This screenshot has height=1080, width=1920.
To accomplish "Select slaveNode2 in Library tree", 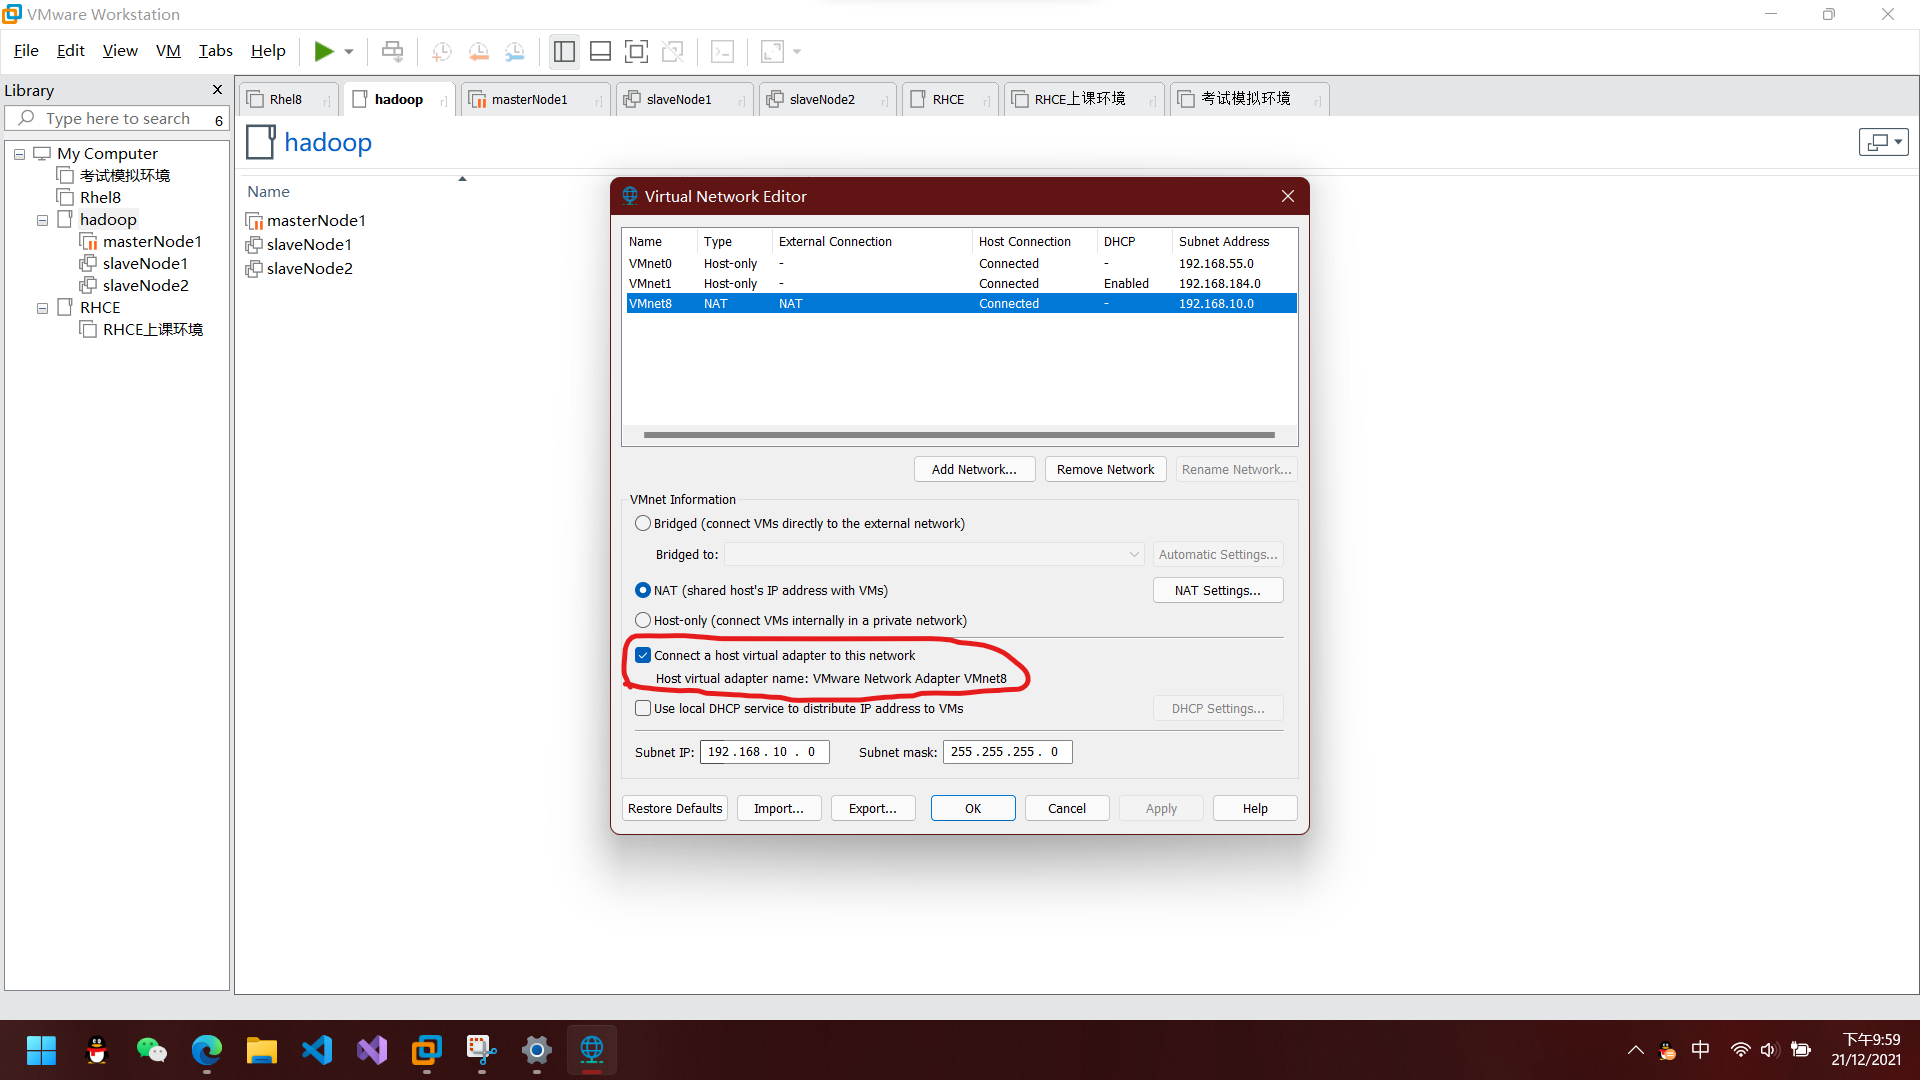I will tap(145, 286).
